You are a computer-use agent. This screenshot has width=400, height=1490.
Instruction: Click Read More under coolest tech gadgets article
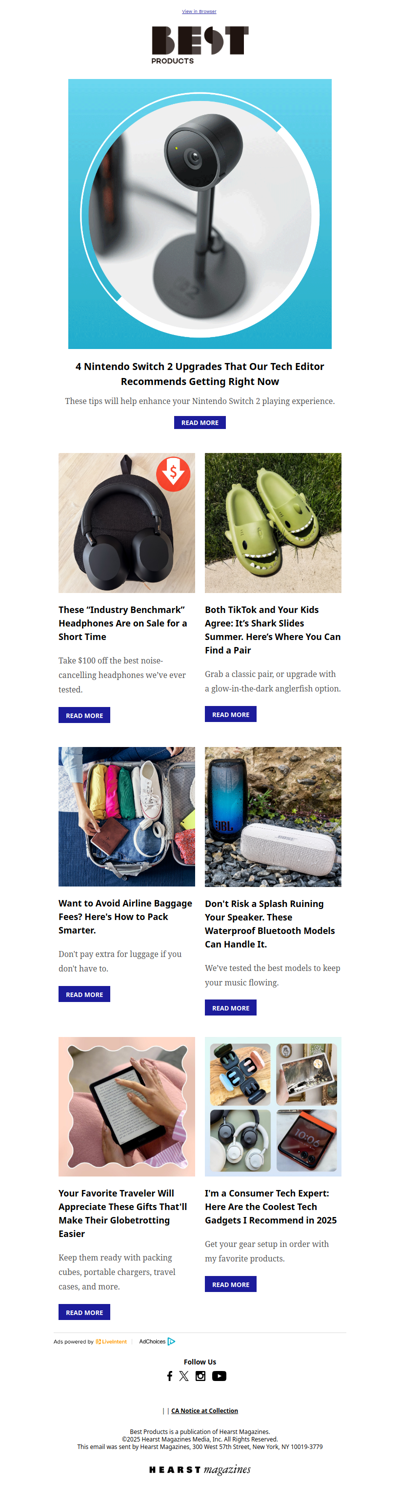pyautogui.click(x=231, y=1284)
